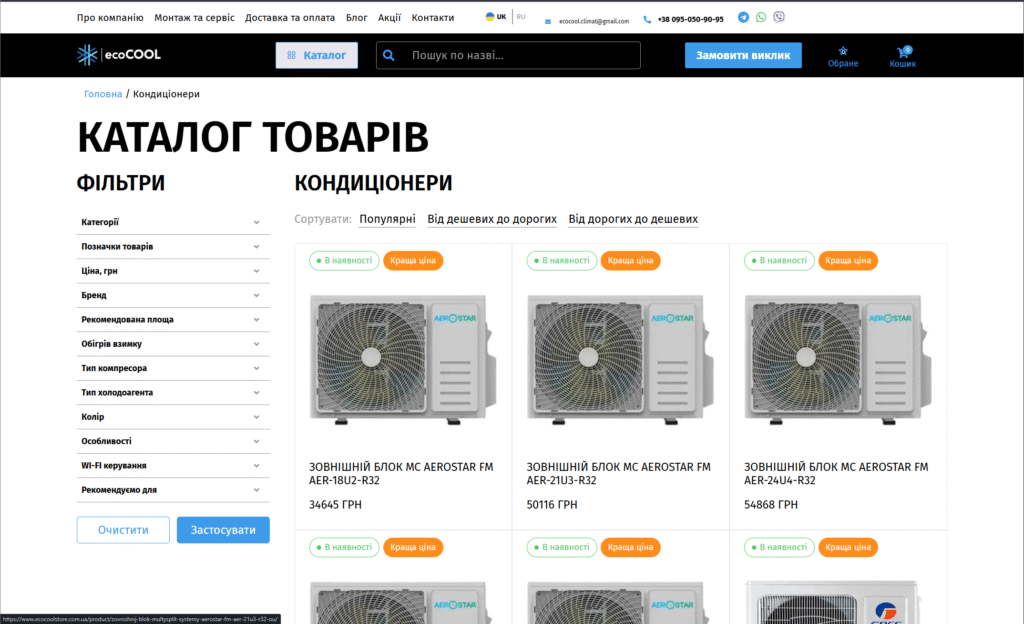Expand the Обігрів взимку filter
This screenshot has height=624, width=1024.
click(x=173, y=344)
